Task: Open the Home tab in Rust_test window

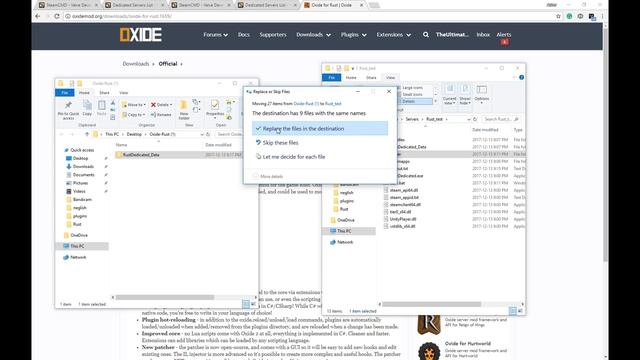Action: click(x=351, y=78)
